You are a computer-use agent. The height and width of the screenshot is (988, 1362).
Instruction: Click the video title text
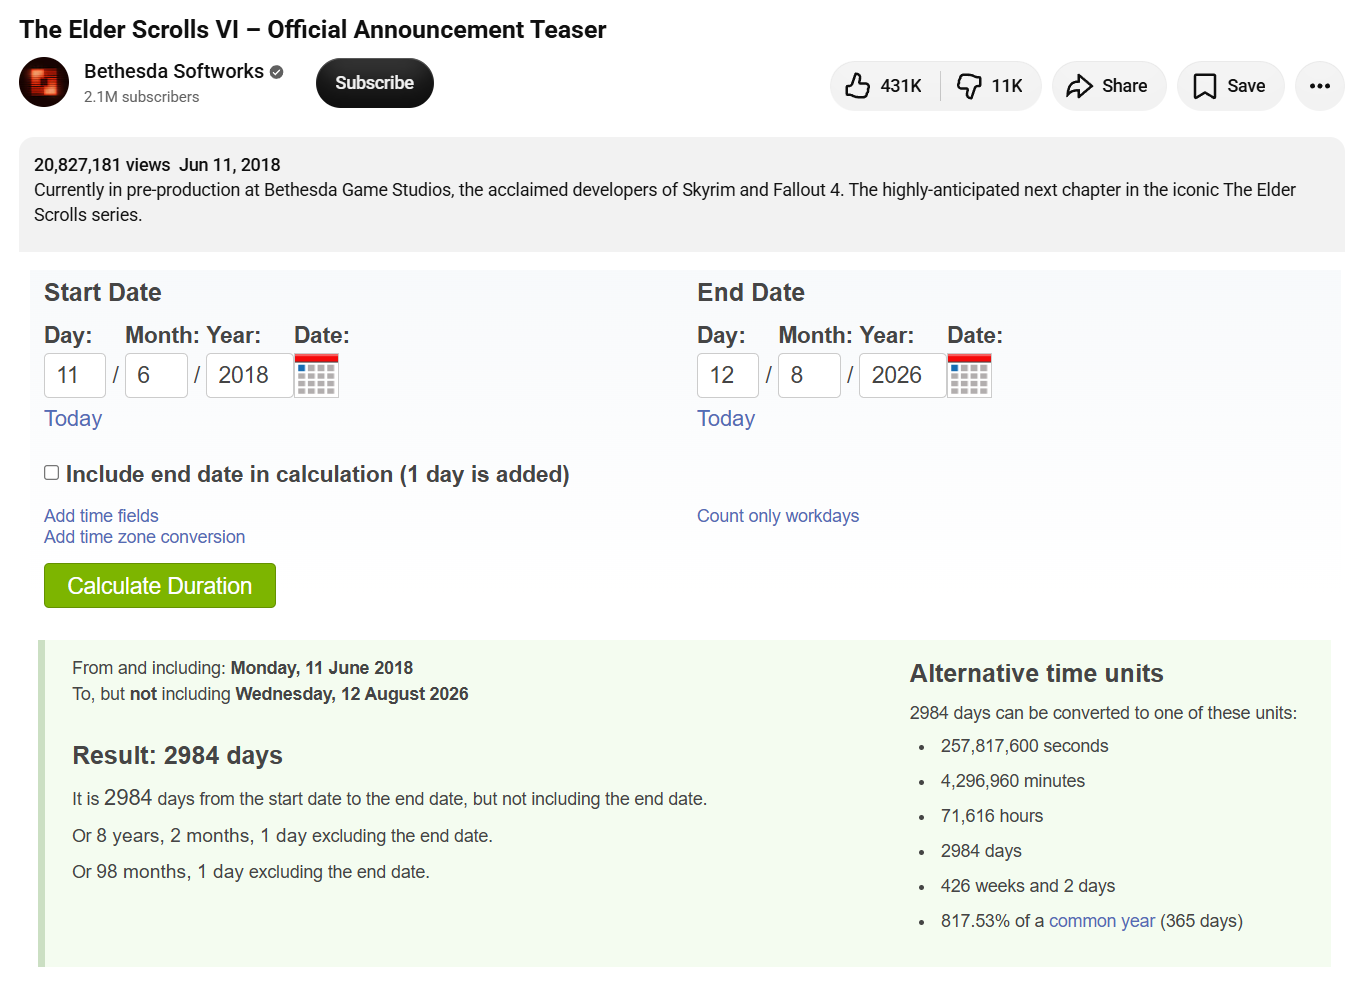tap(313, 30)
